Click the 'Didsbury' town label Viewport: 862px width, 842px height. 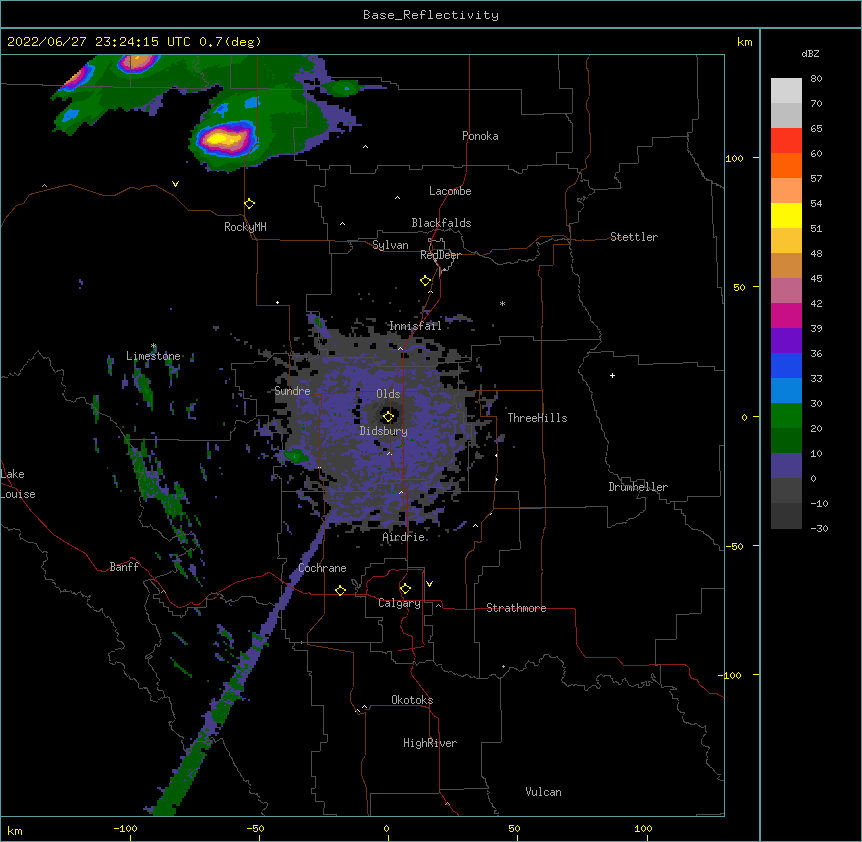pos(384,431)
